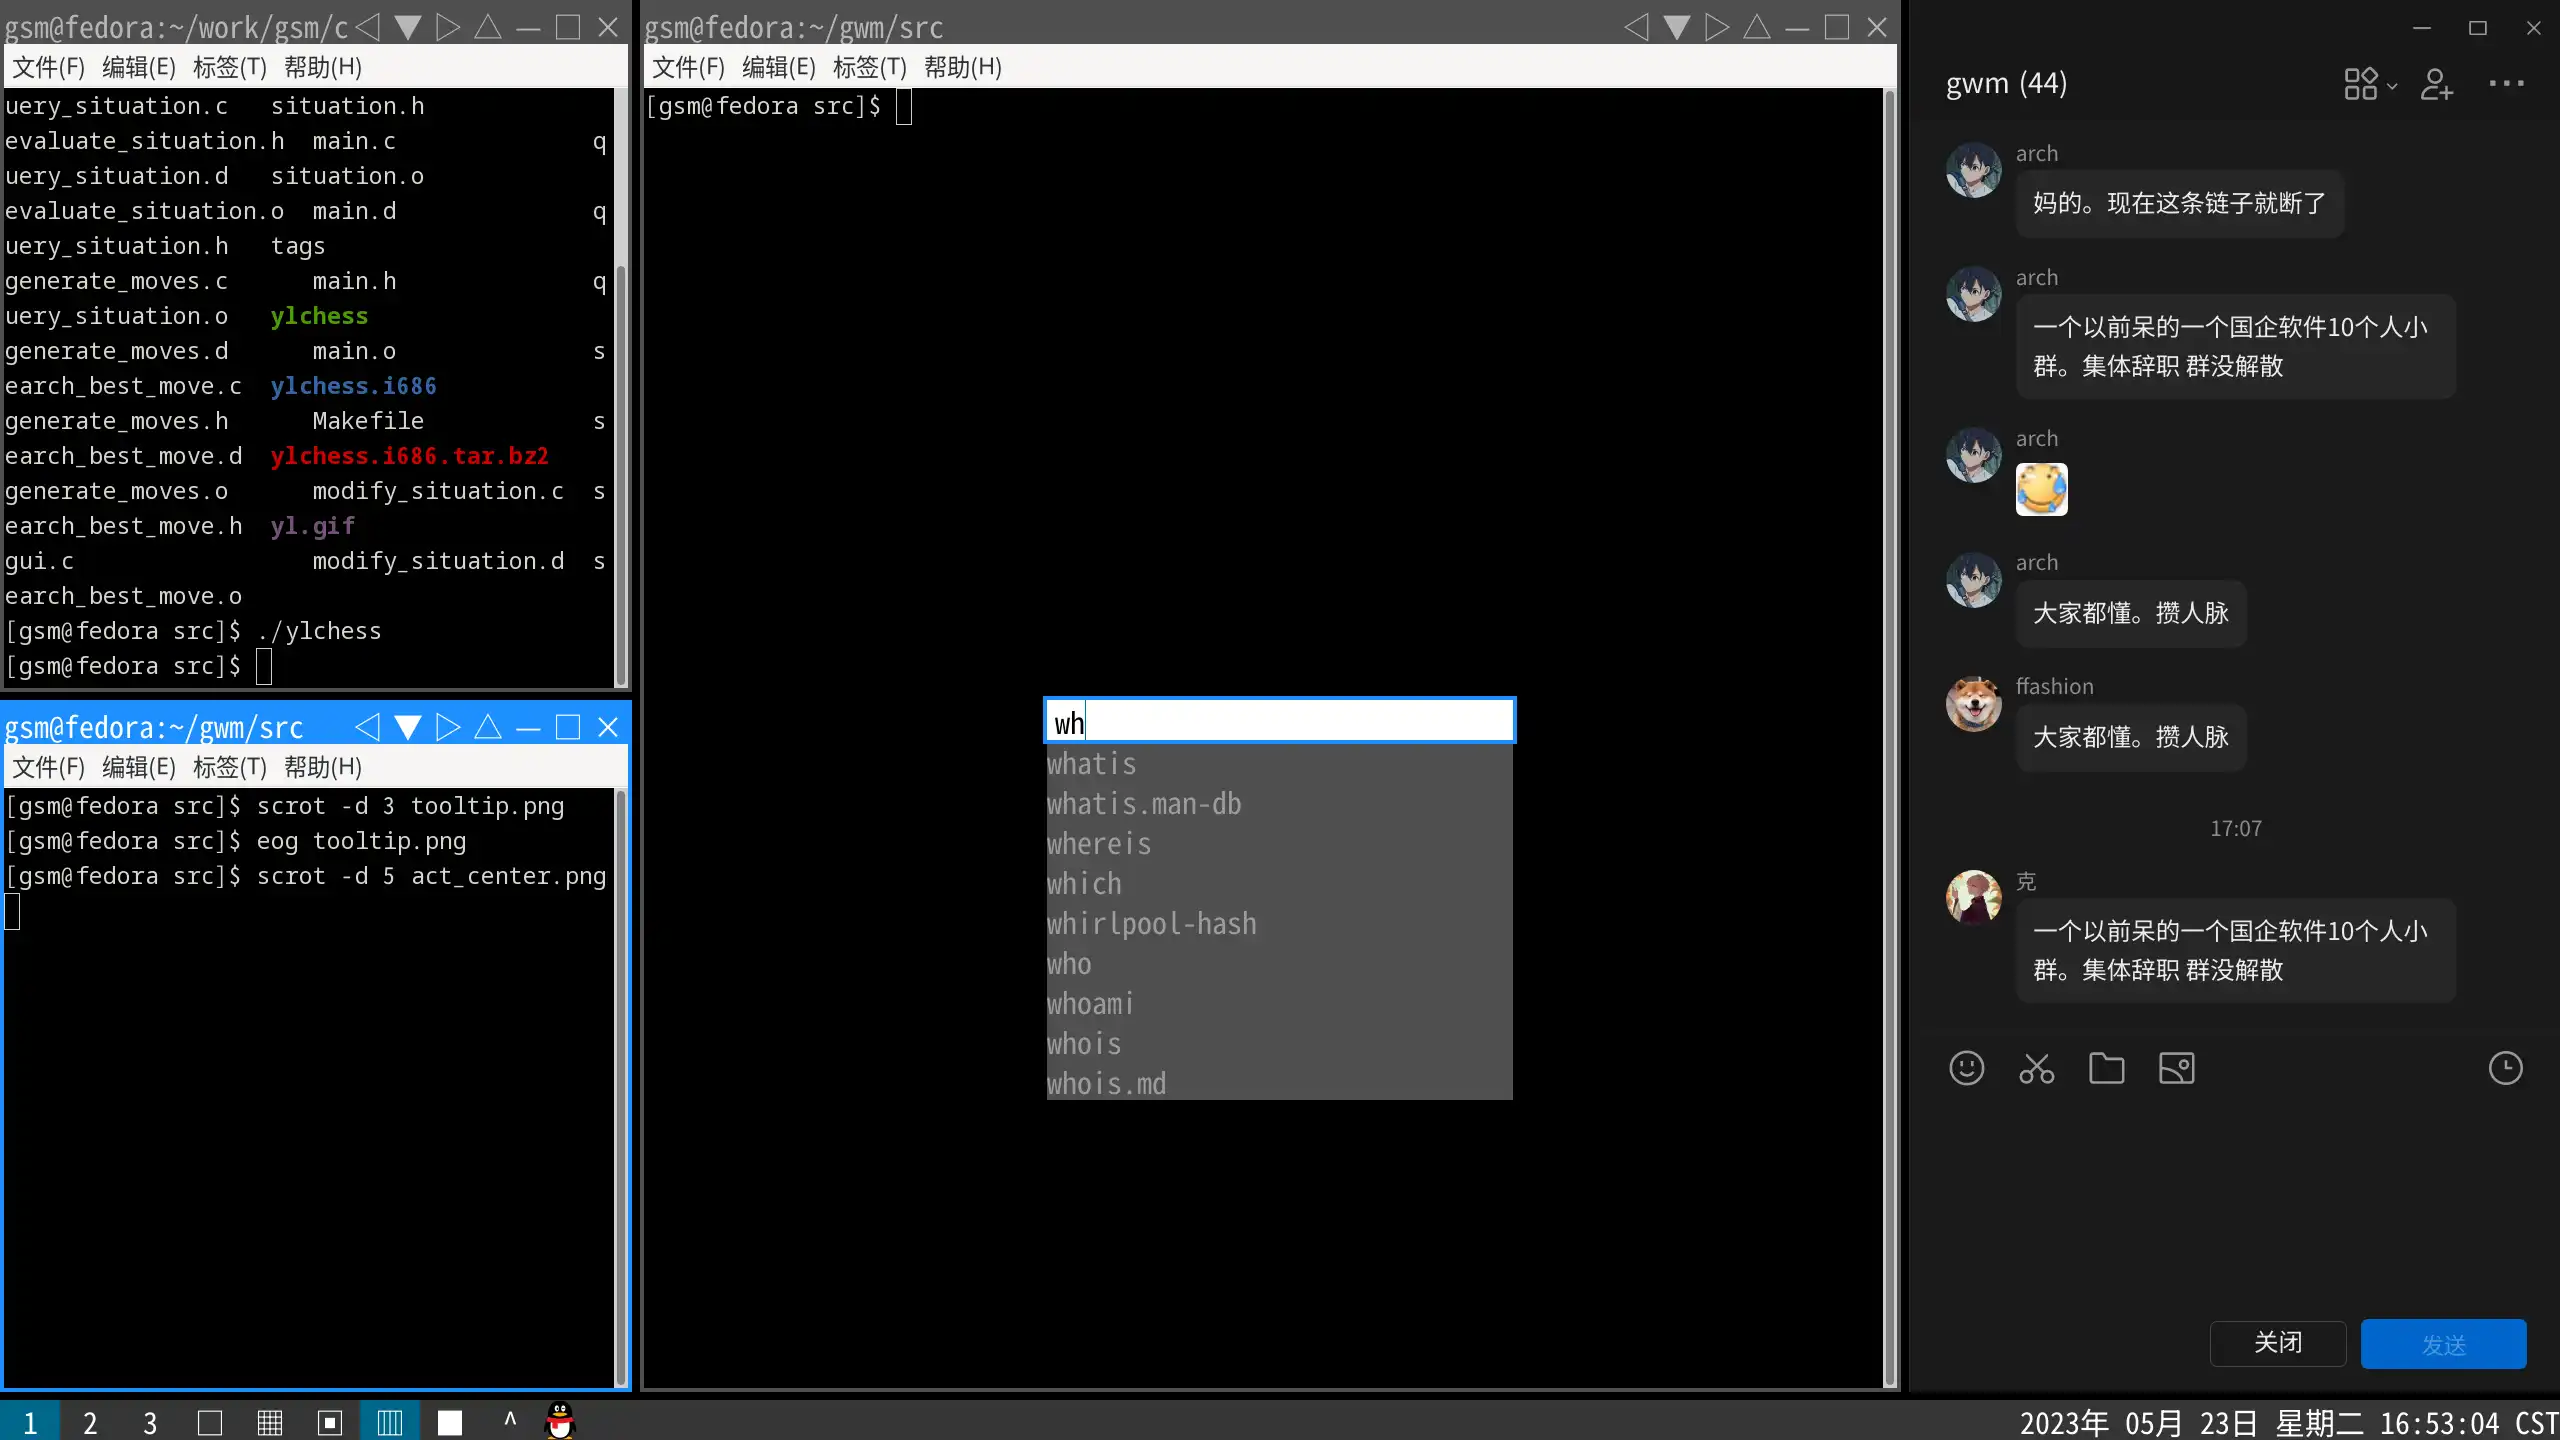Switch to workspace 2 in taskbar
This screenshot has width=2560, height=1440.
pos(90,1422)
